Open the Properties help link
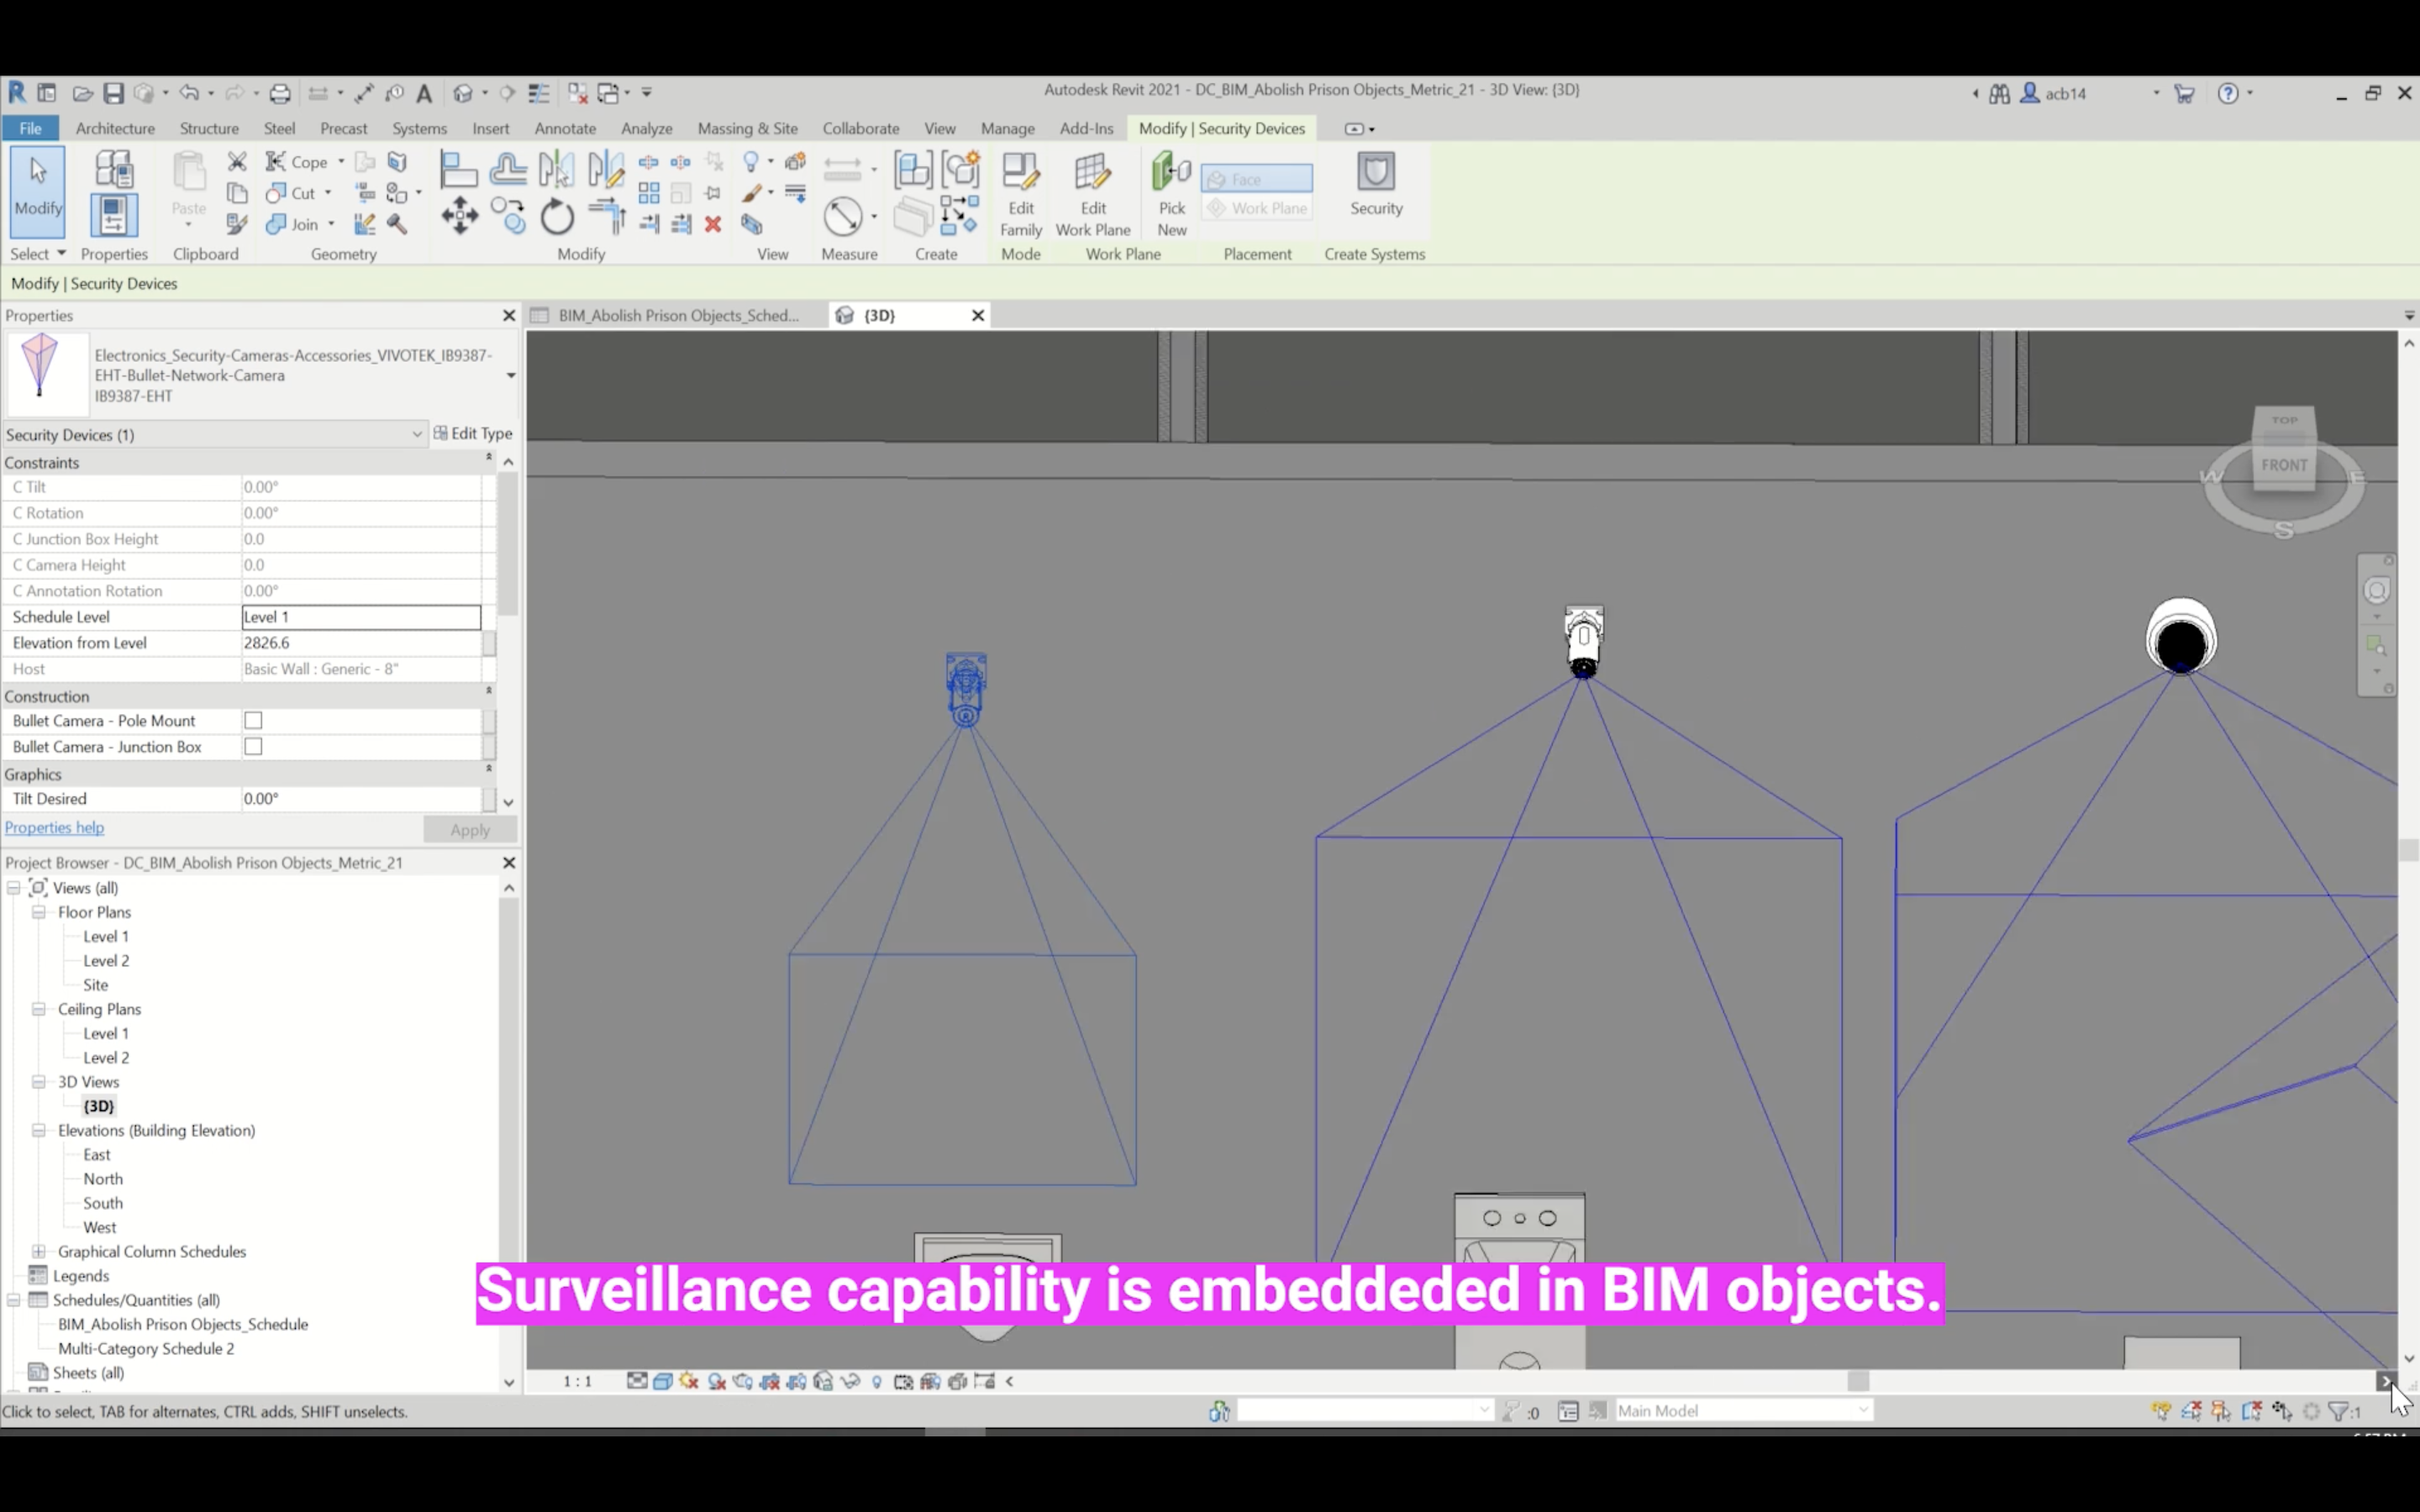This screenshot has width=2420, height=1512. click(x=54, y=828)
